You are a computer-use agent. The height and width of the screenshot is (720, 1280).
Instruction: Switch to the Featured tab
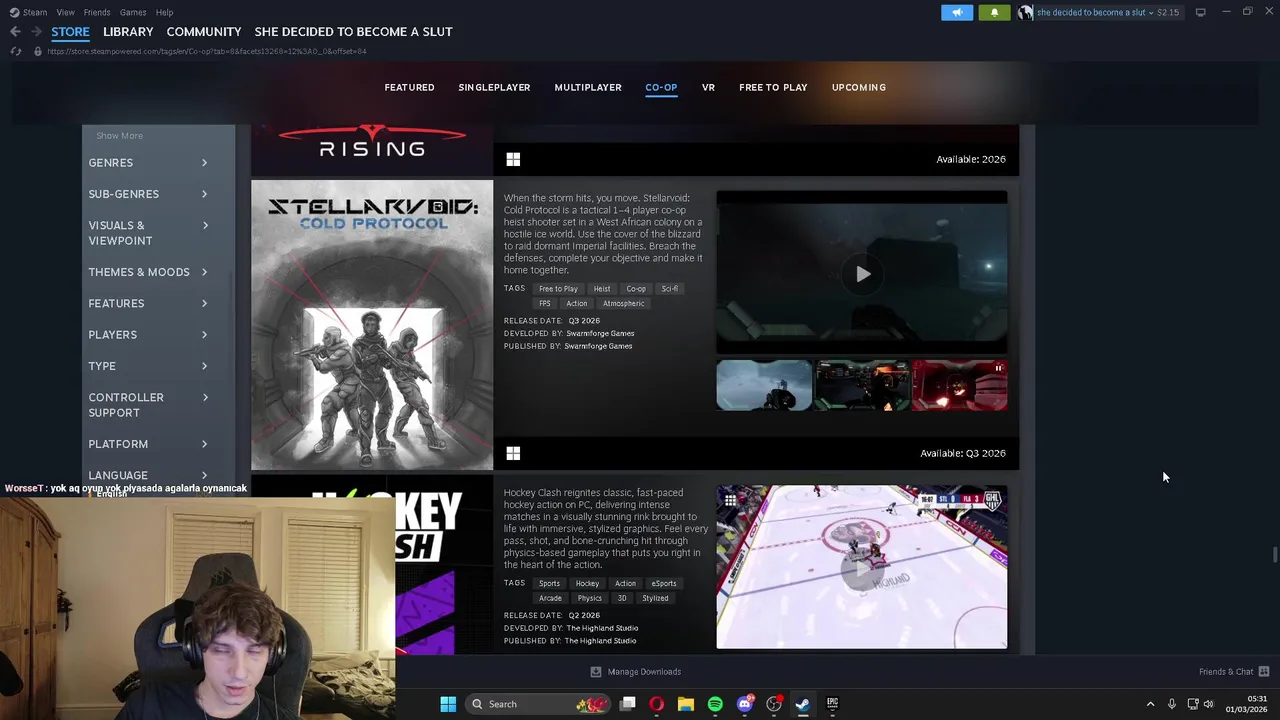point(409,87)
